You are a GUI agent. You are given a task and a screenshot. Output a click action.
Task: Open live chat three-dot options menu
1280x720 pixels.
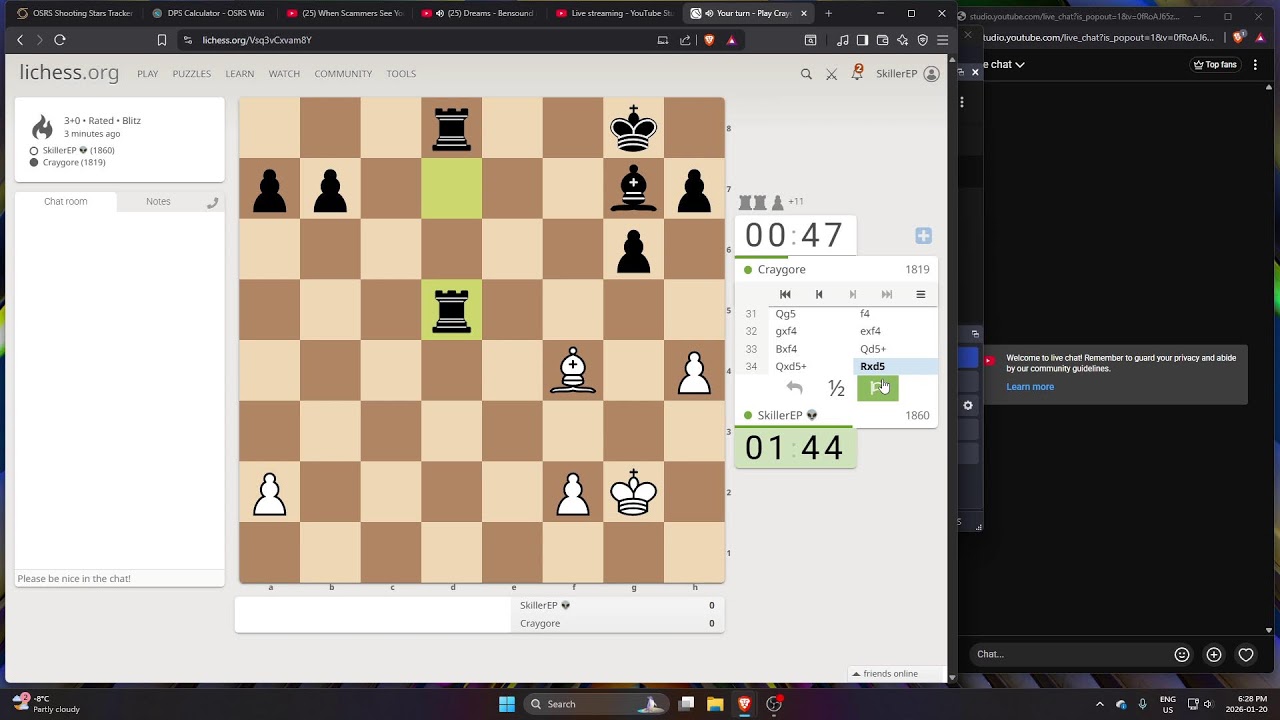click(x=1256, y=64)
